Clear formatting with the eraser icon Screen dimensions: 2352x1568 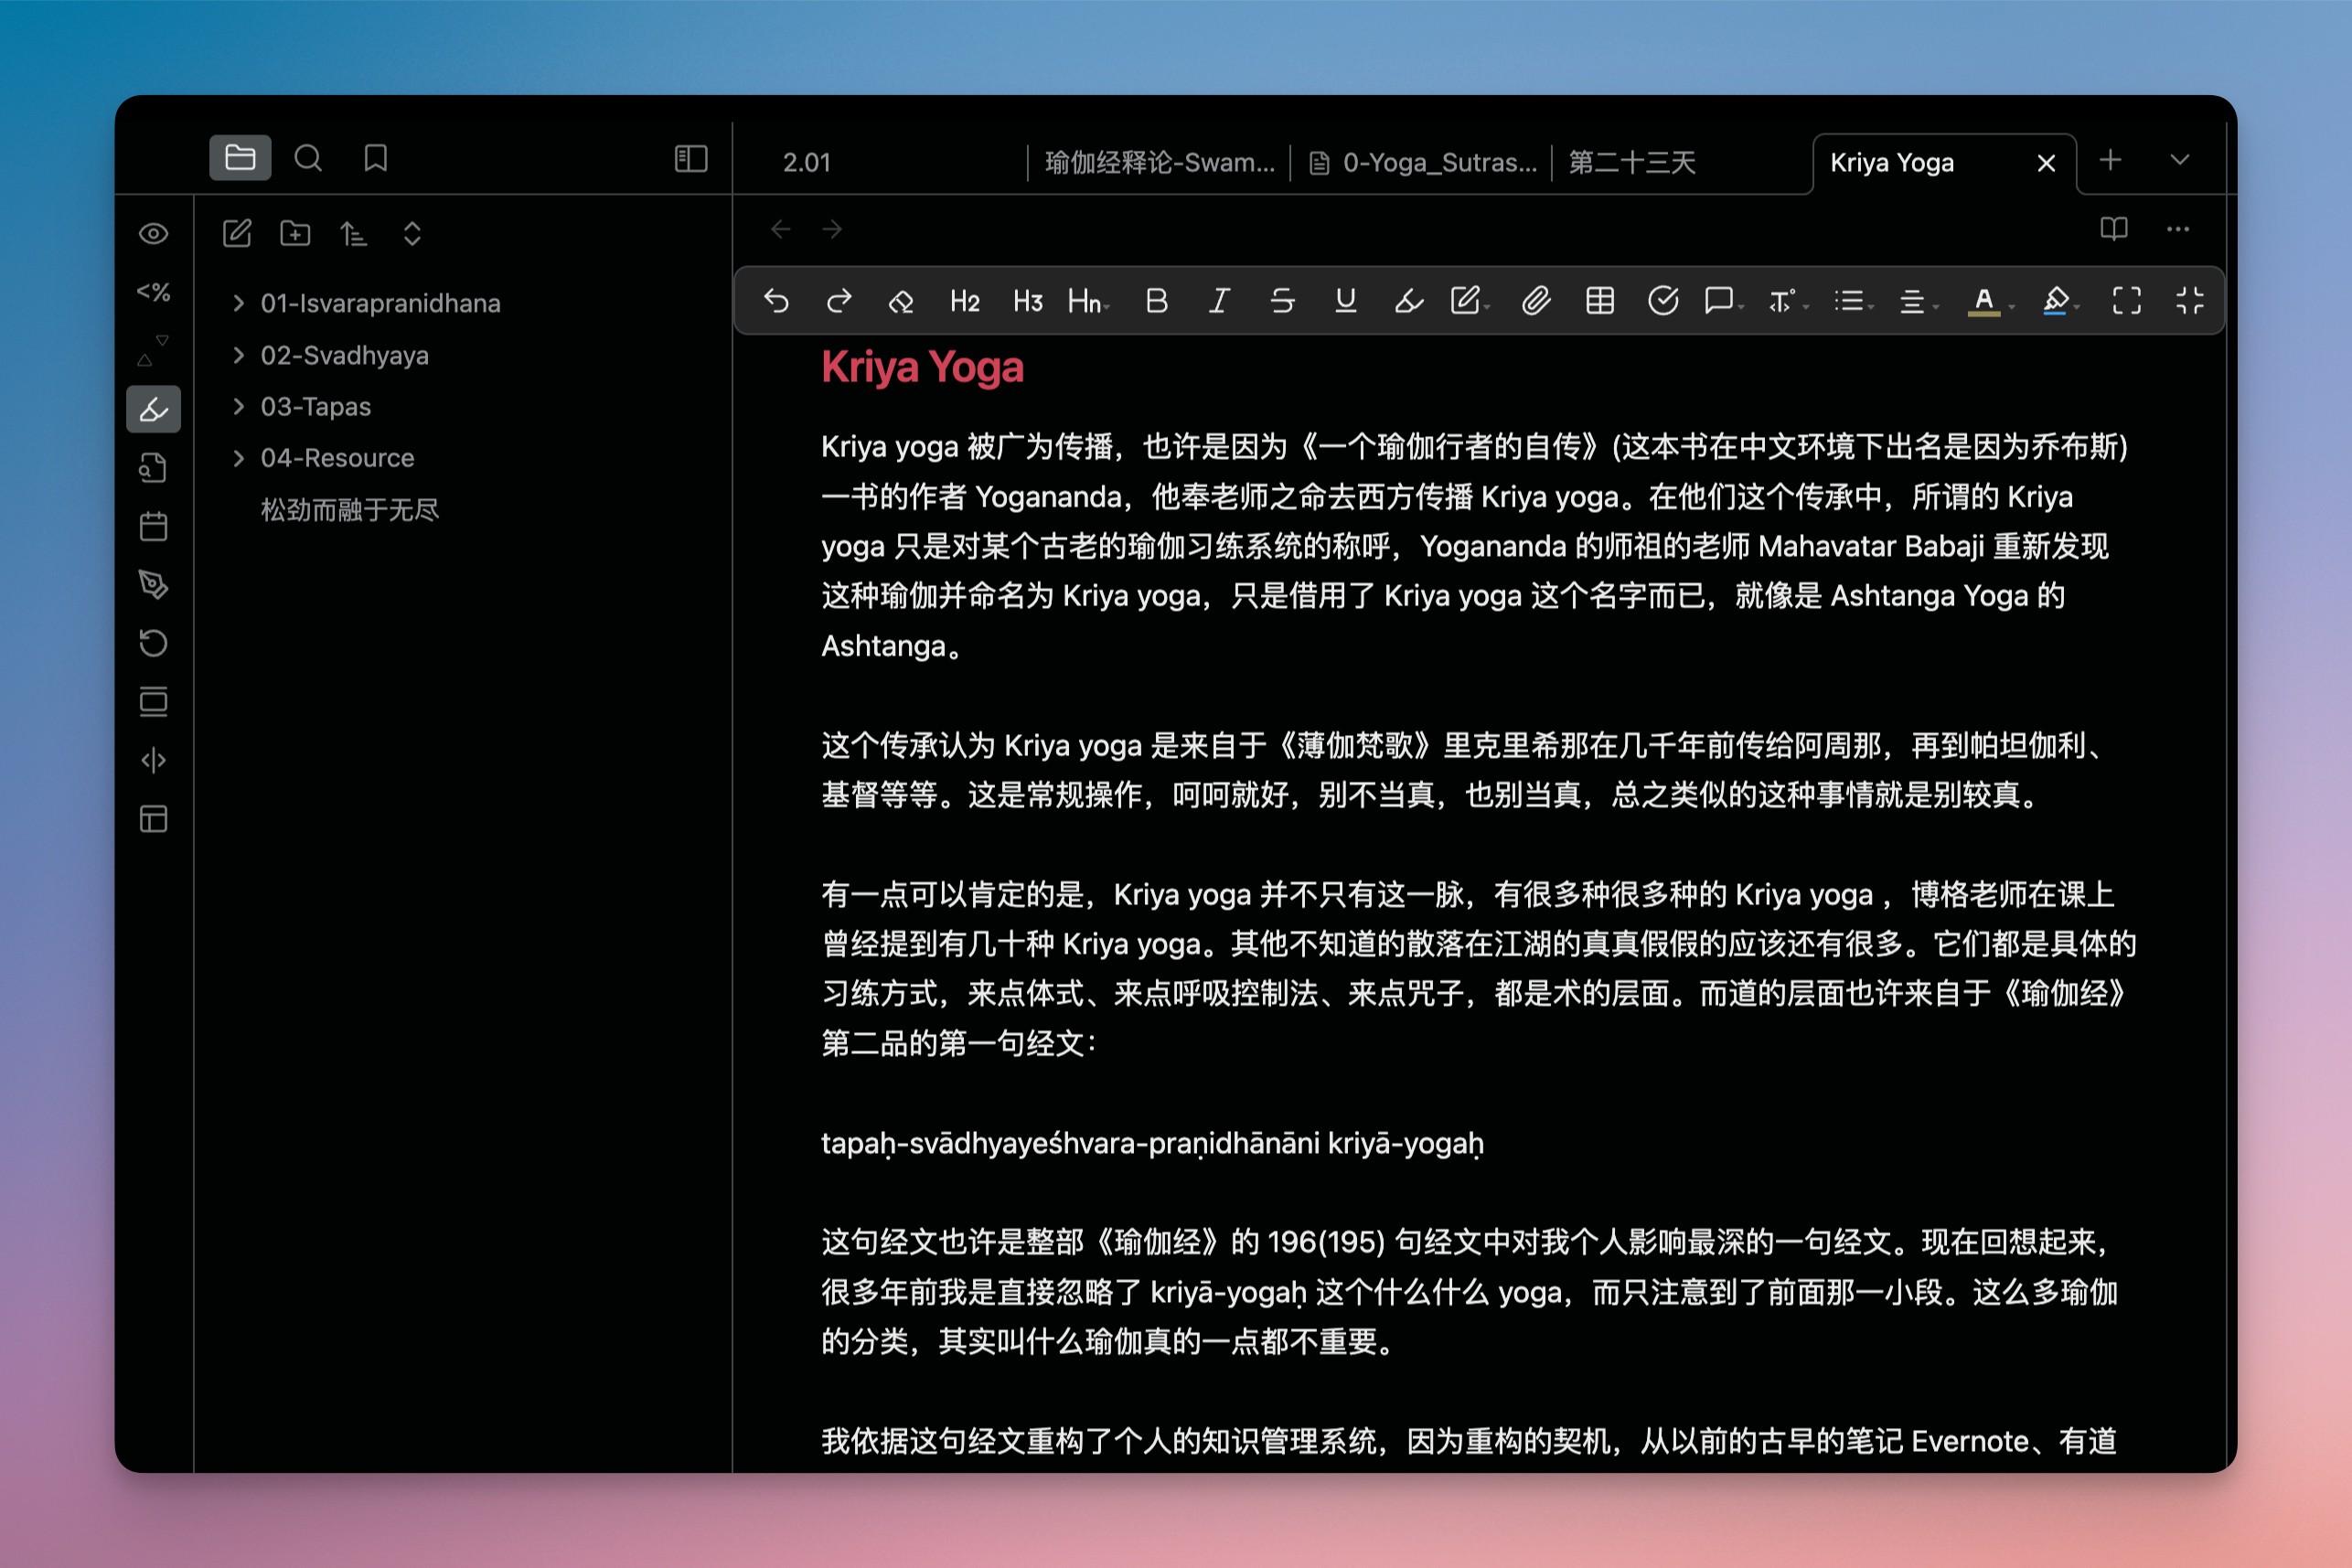[901, 300]
